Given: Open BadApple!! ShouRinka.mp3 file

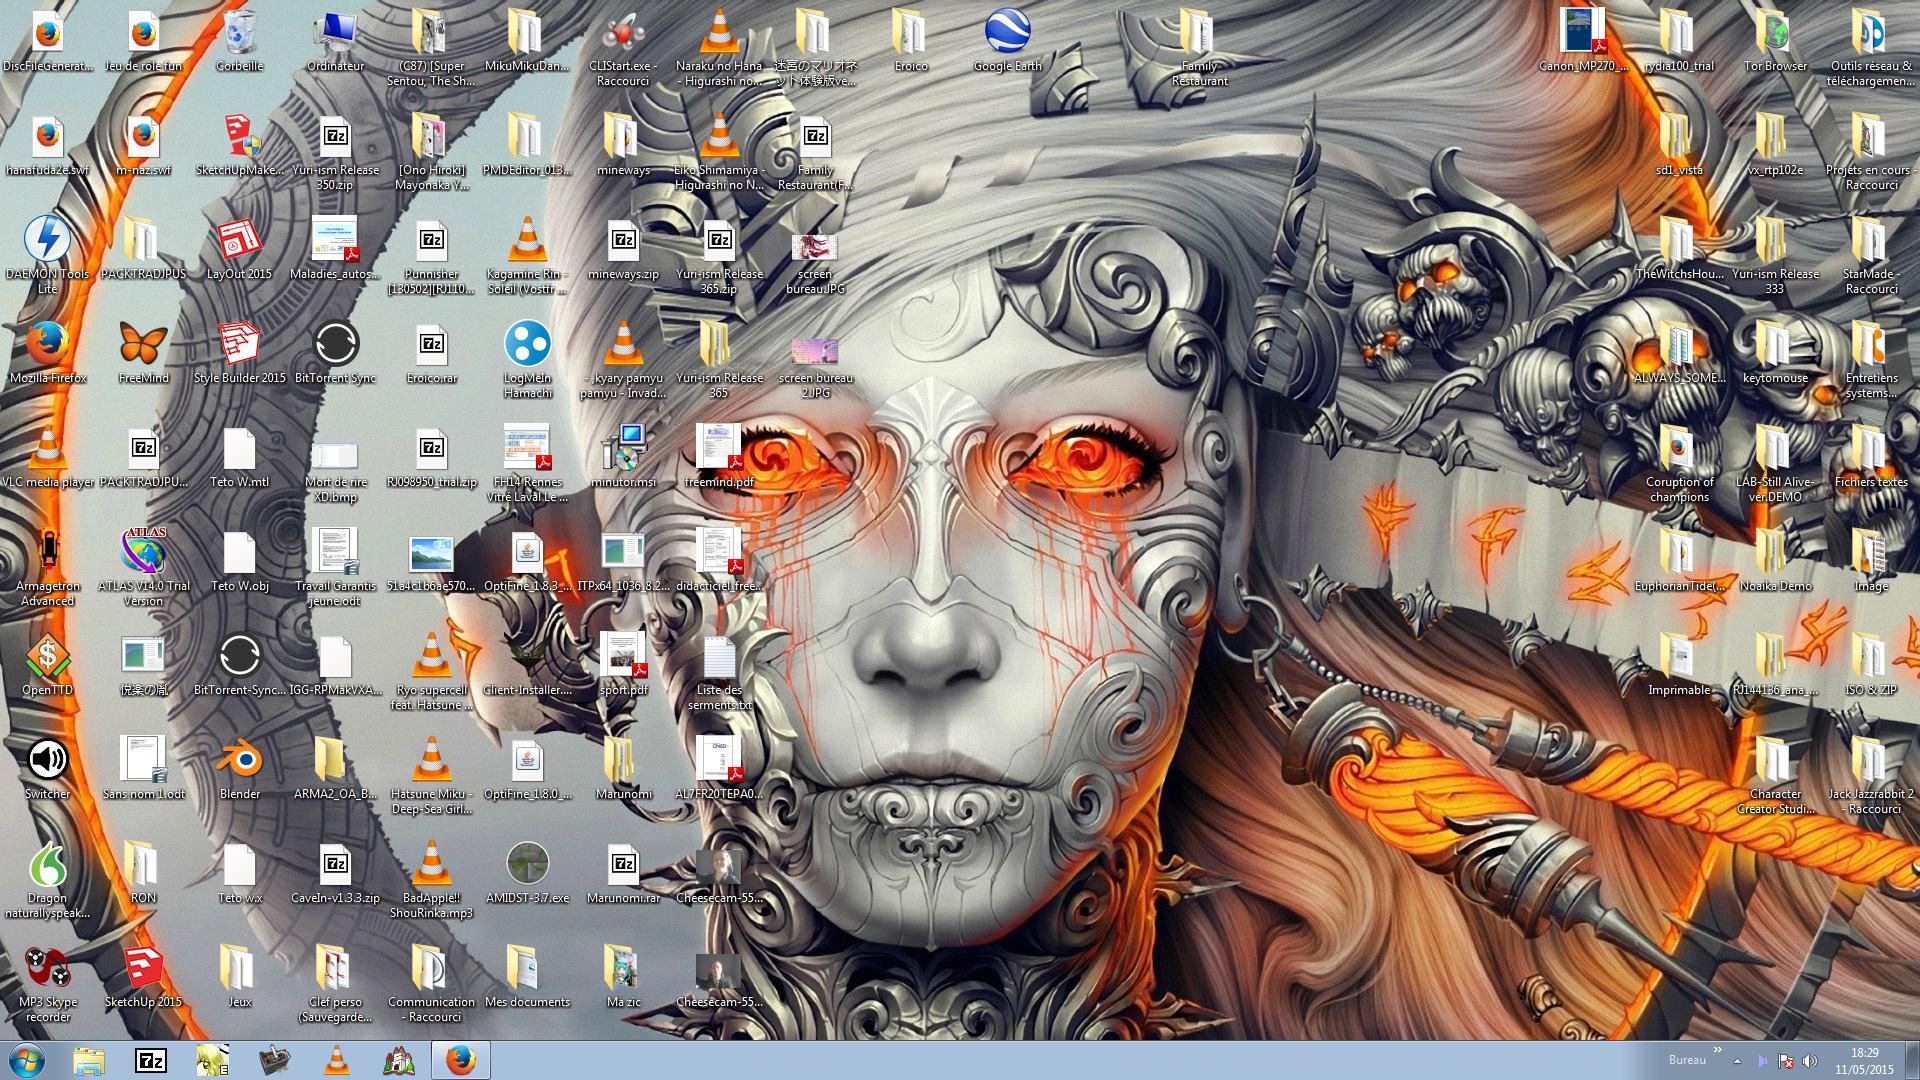Looking at the screenshot, I should (431, 879).
